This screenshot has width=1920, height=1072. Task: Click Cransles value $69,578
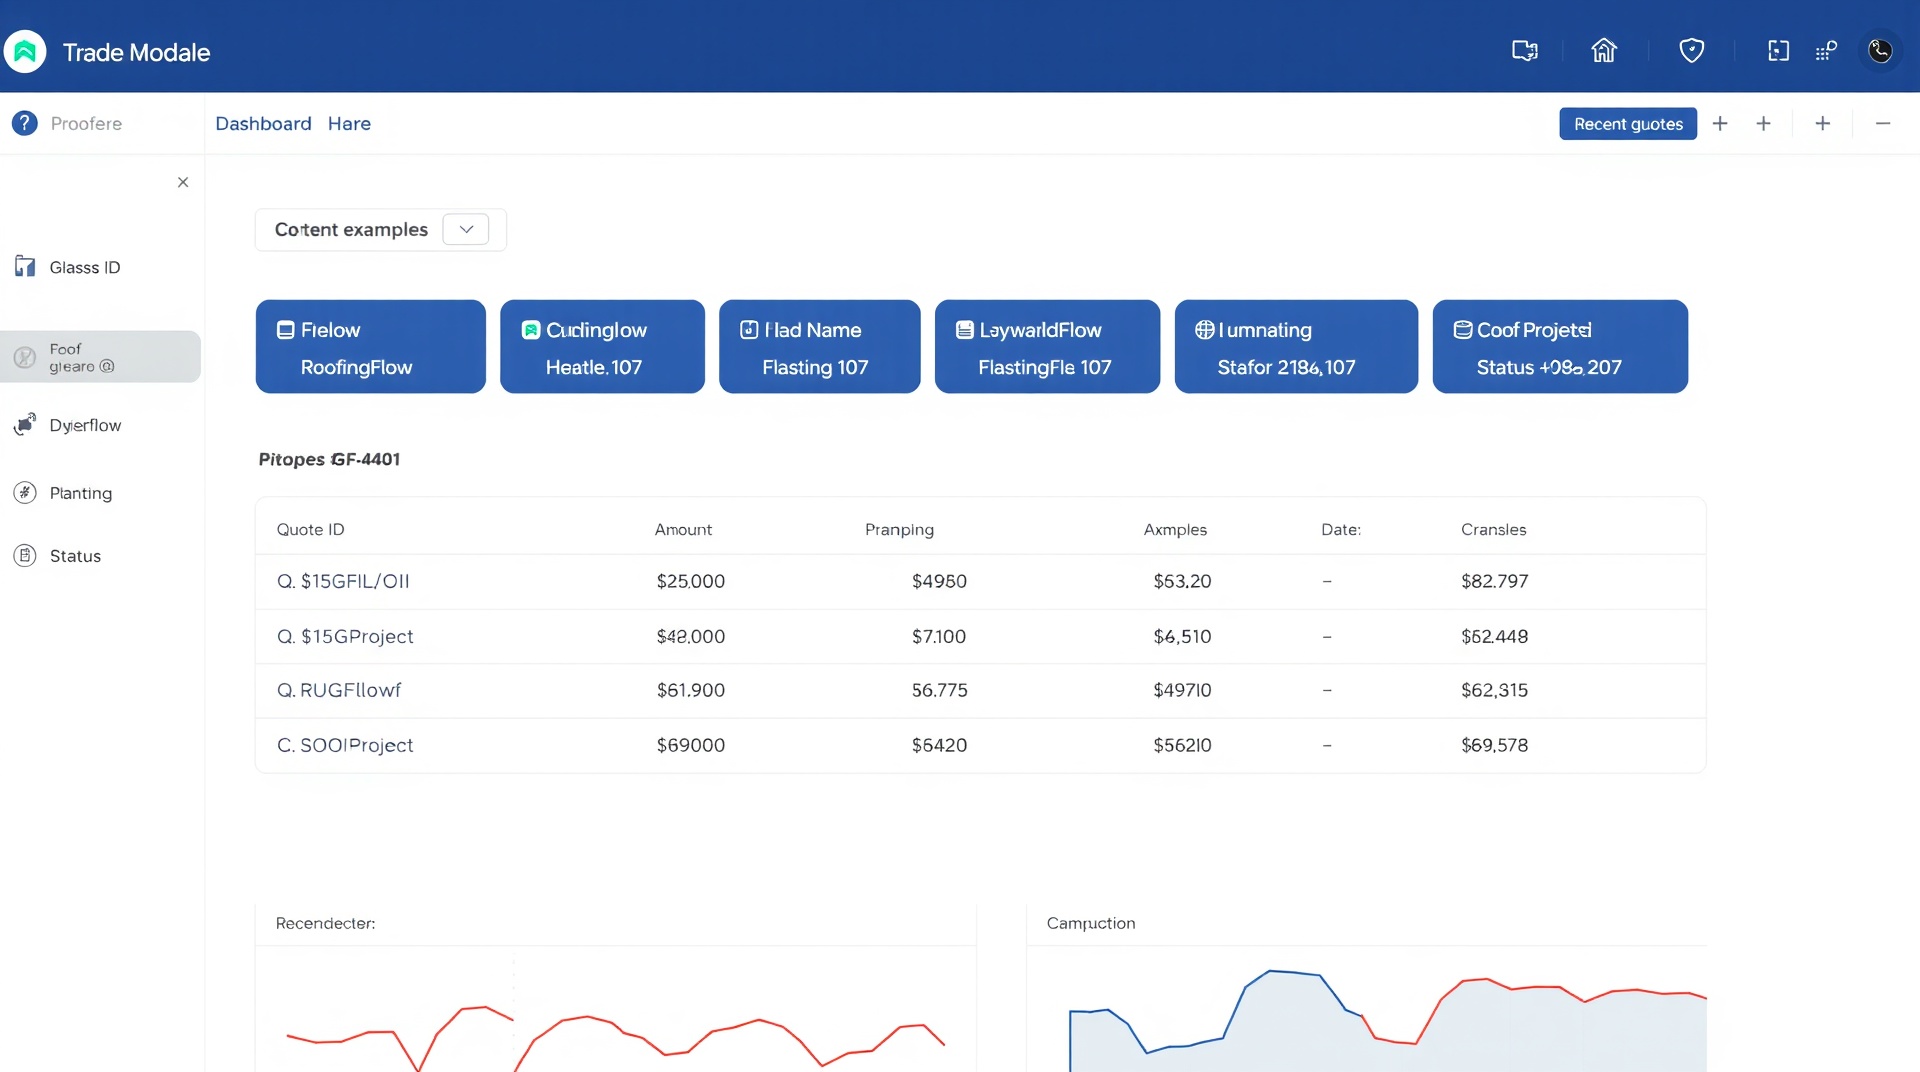pyautogui.click(x=1494, y=745)
